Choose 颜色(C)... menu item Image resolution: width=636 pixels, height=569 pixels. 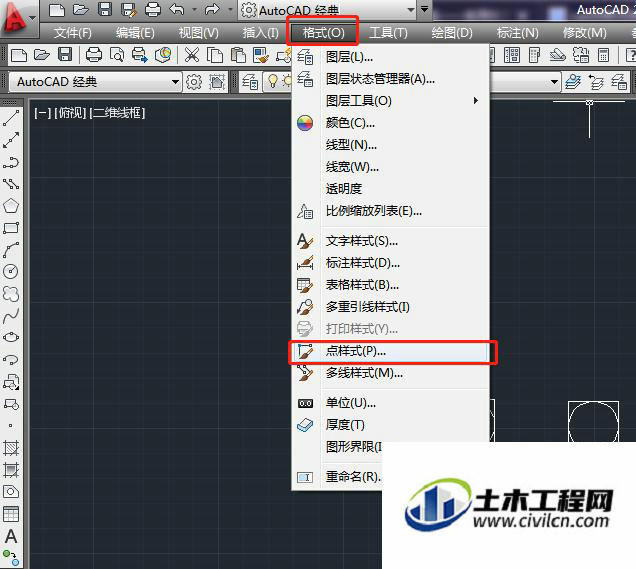click(x=390, y=122)
